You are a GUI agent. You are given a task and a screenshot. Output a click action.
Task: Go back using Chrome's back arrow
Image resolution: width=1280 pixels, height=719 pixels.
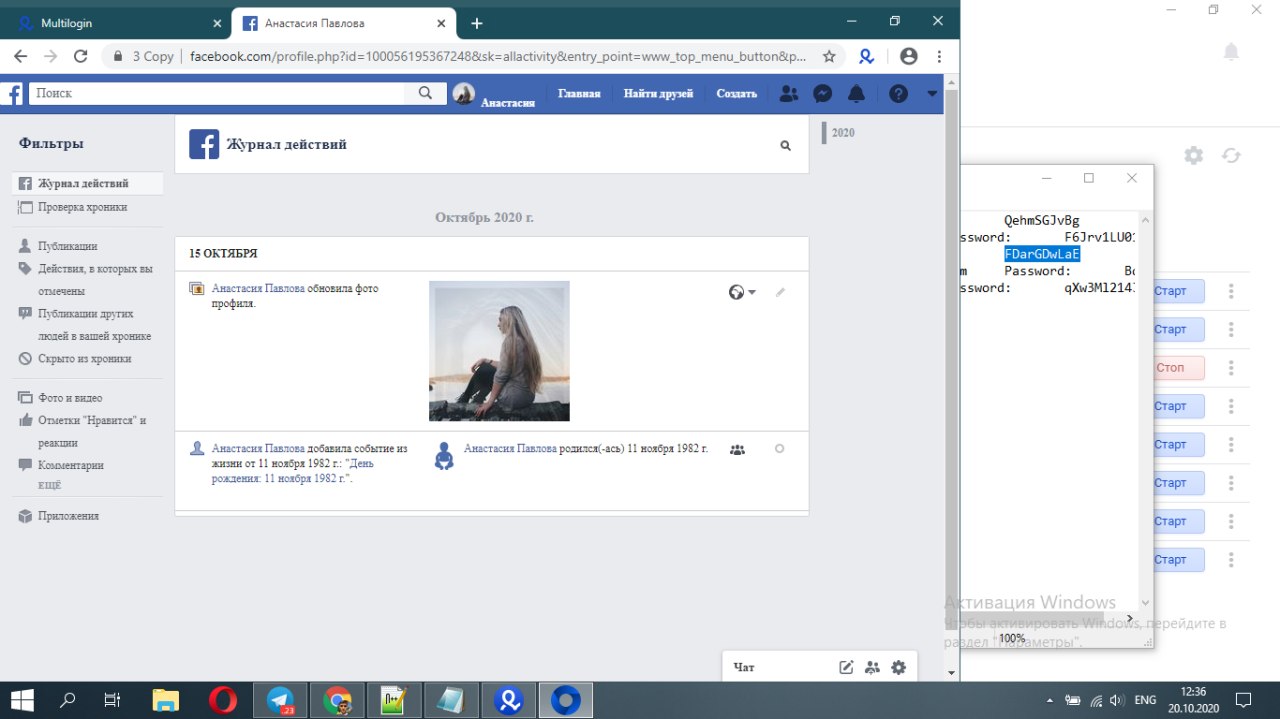(20, 56)
